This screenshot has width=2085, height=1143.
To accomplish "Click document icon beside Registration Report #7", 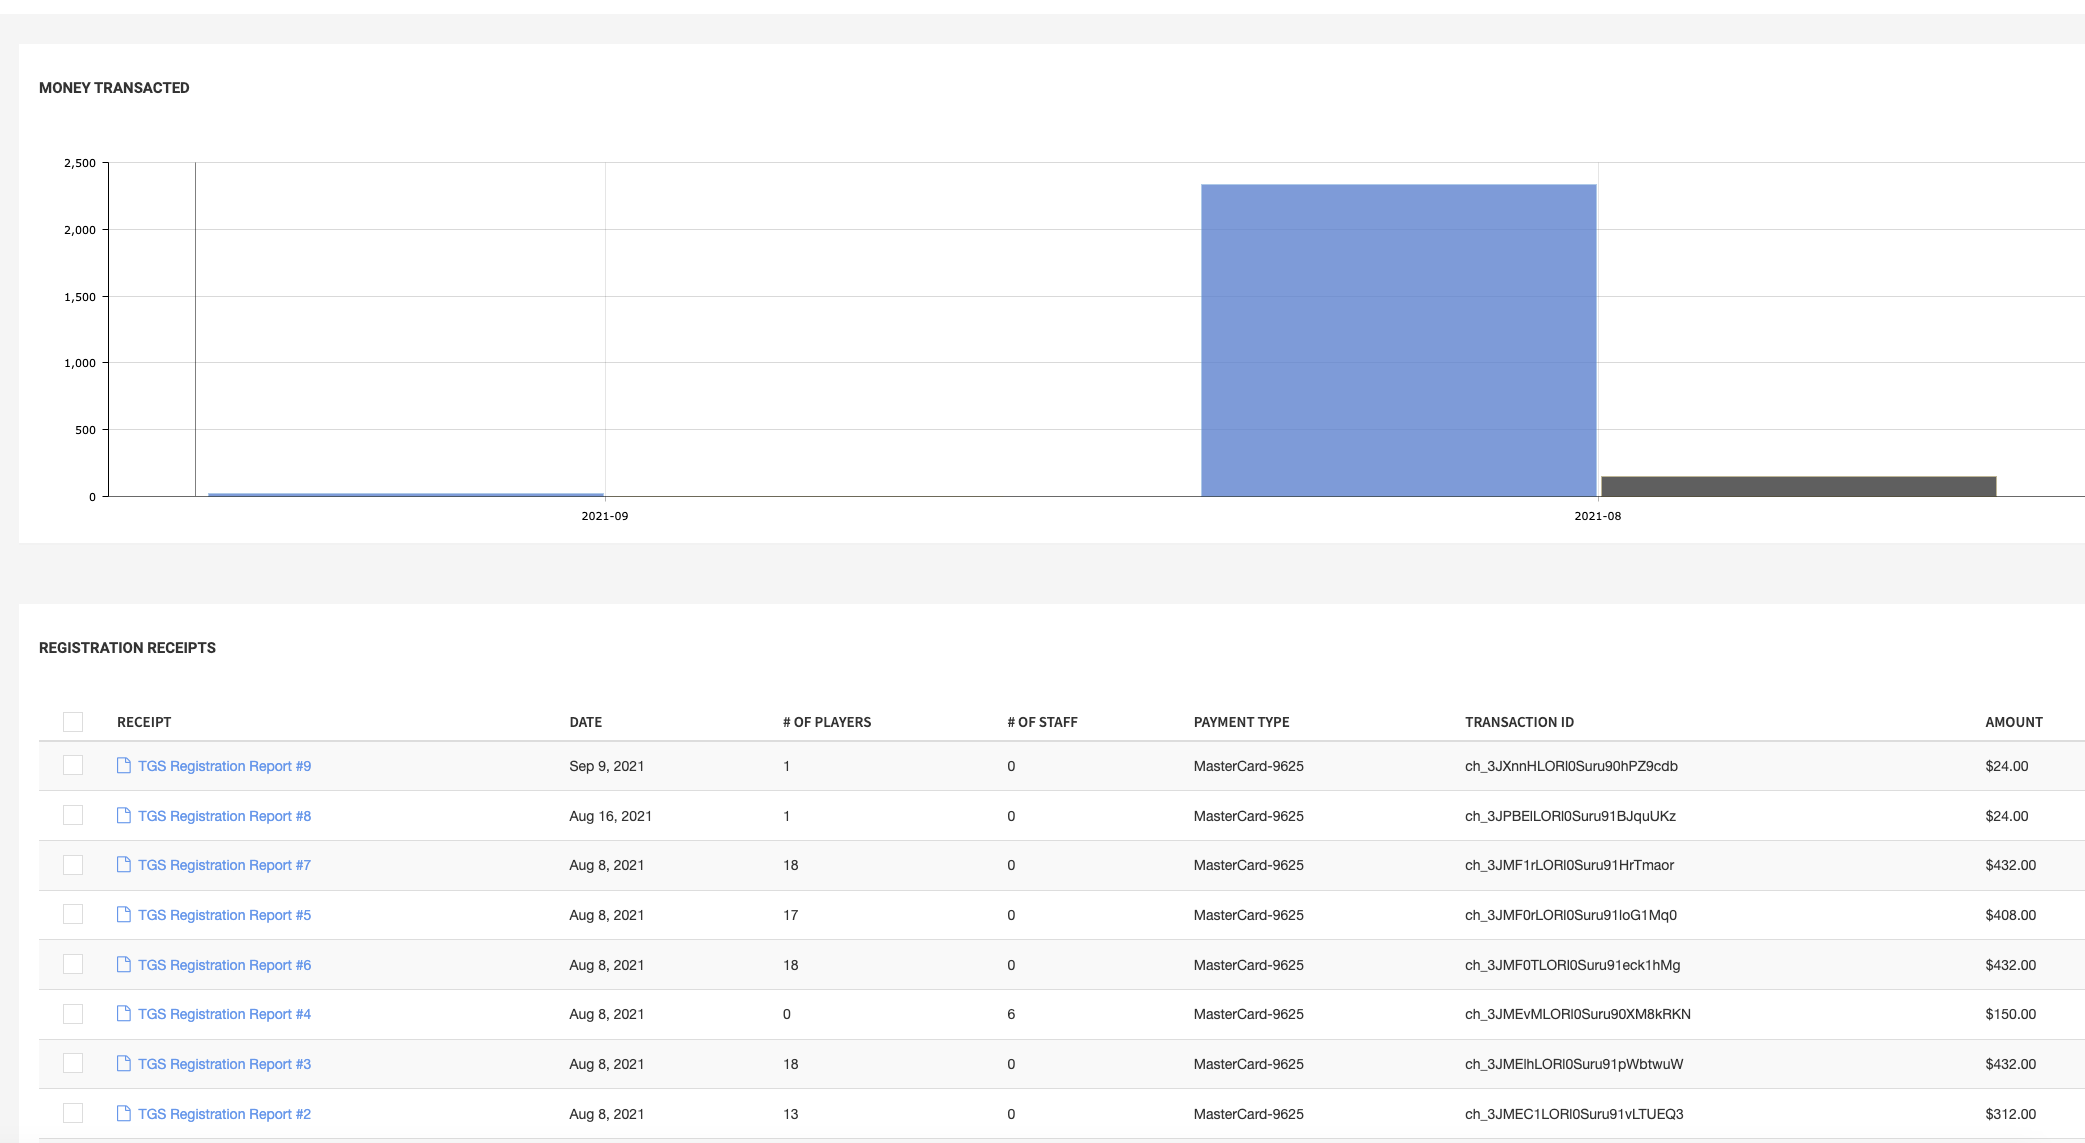I will (x=124, y=865).
